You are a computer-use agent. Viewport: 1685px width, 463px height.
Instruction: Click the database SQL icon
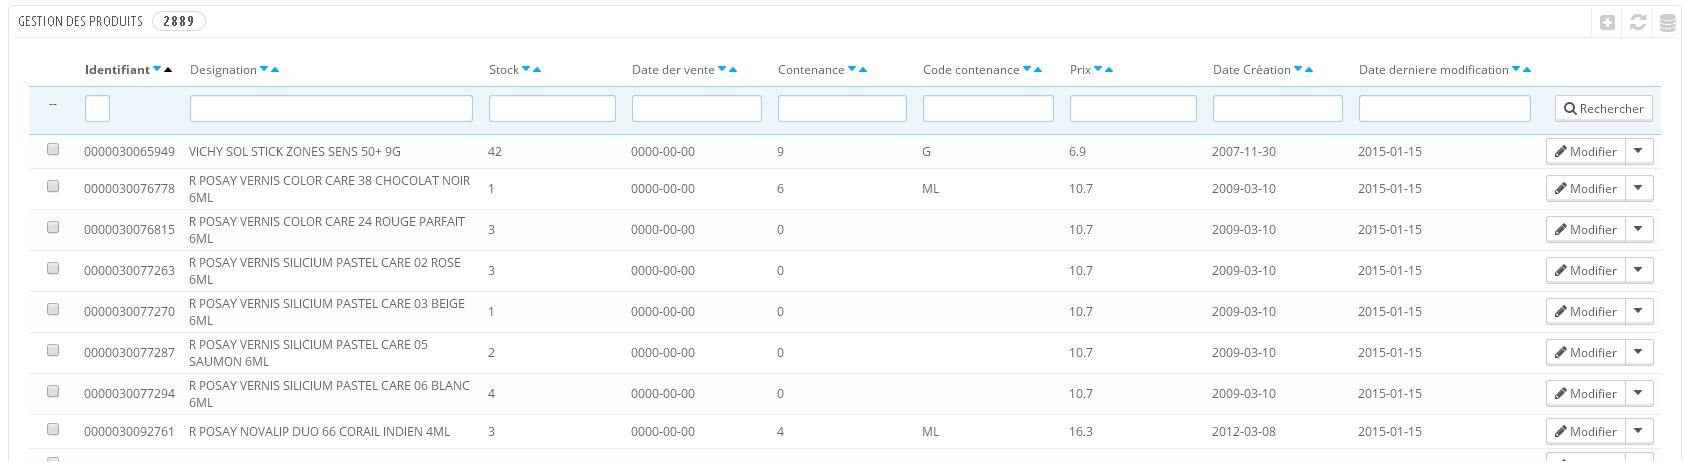(1667, 22)
